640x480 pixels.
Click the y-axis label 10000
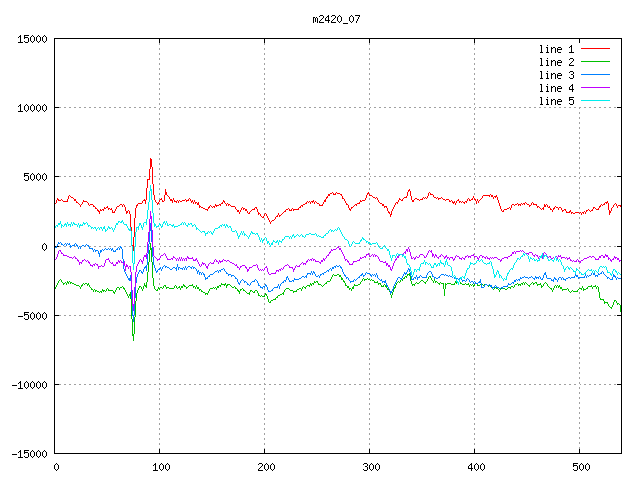pos(32,108)
